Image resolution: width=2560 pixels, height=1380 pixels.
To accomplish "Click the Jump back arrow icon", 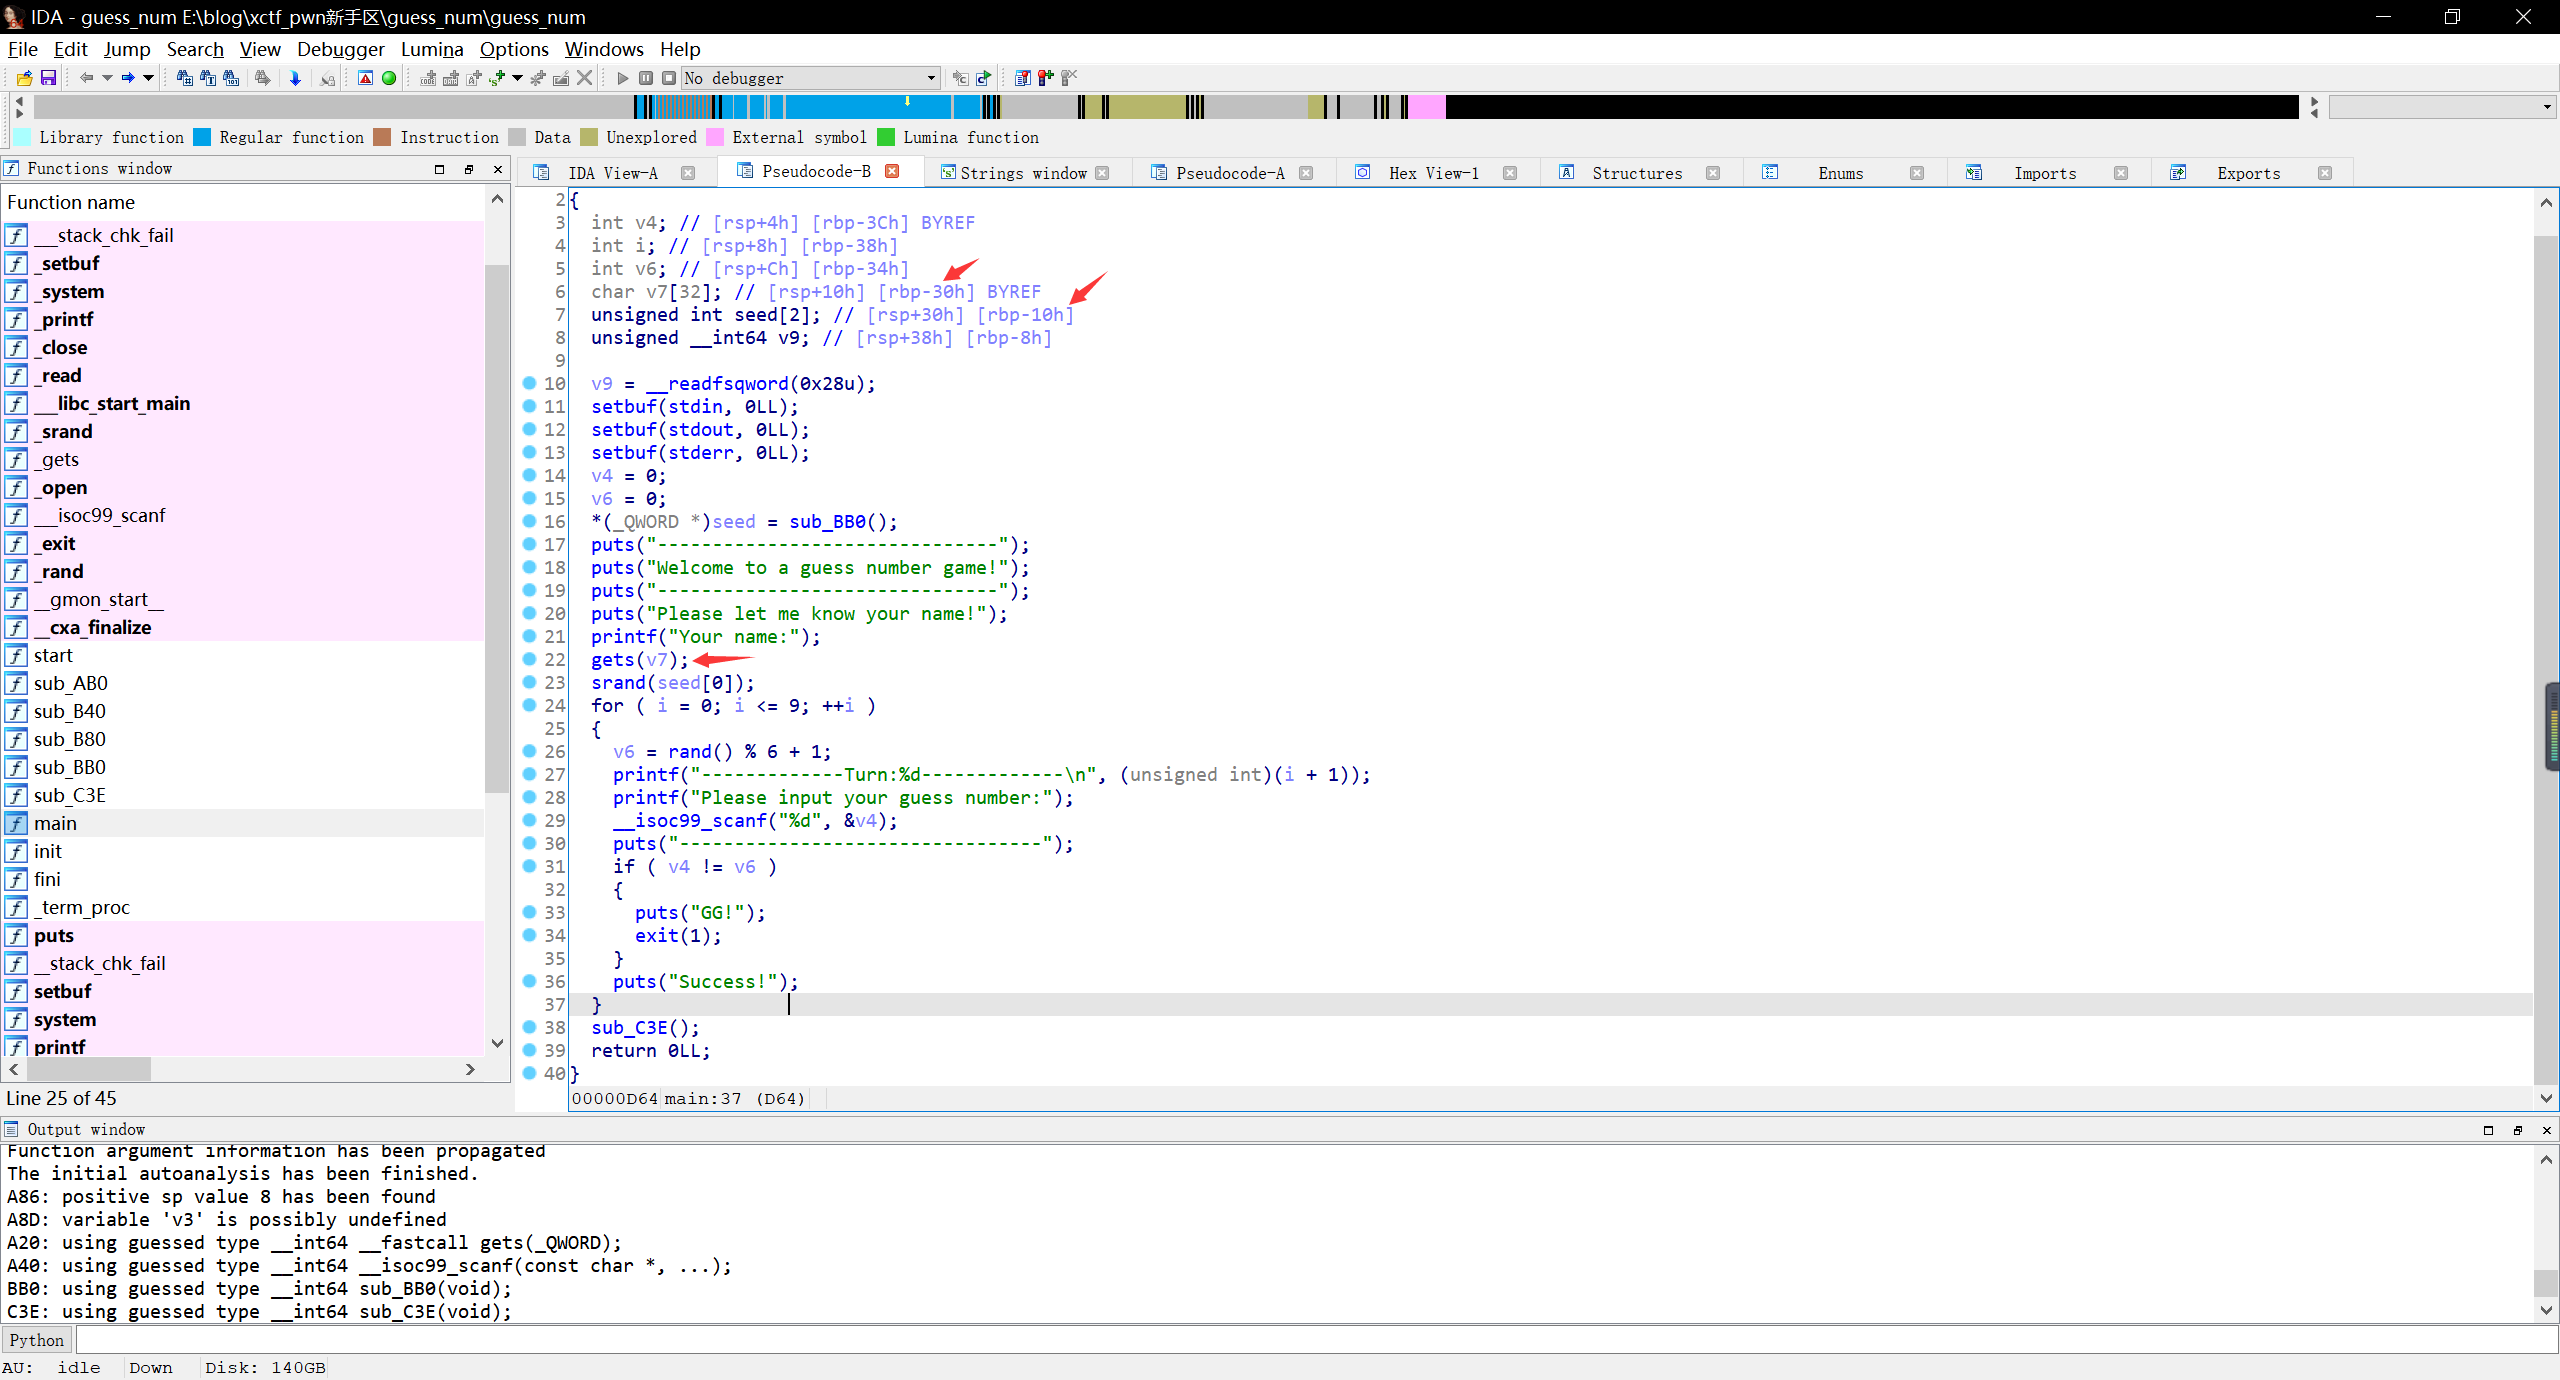I will [86, 78].
